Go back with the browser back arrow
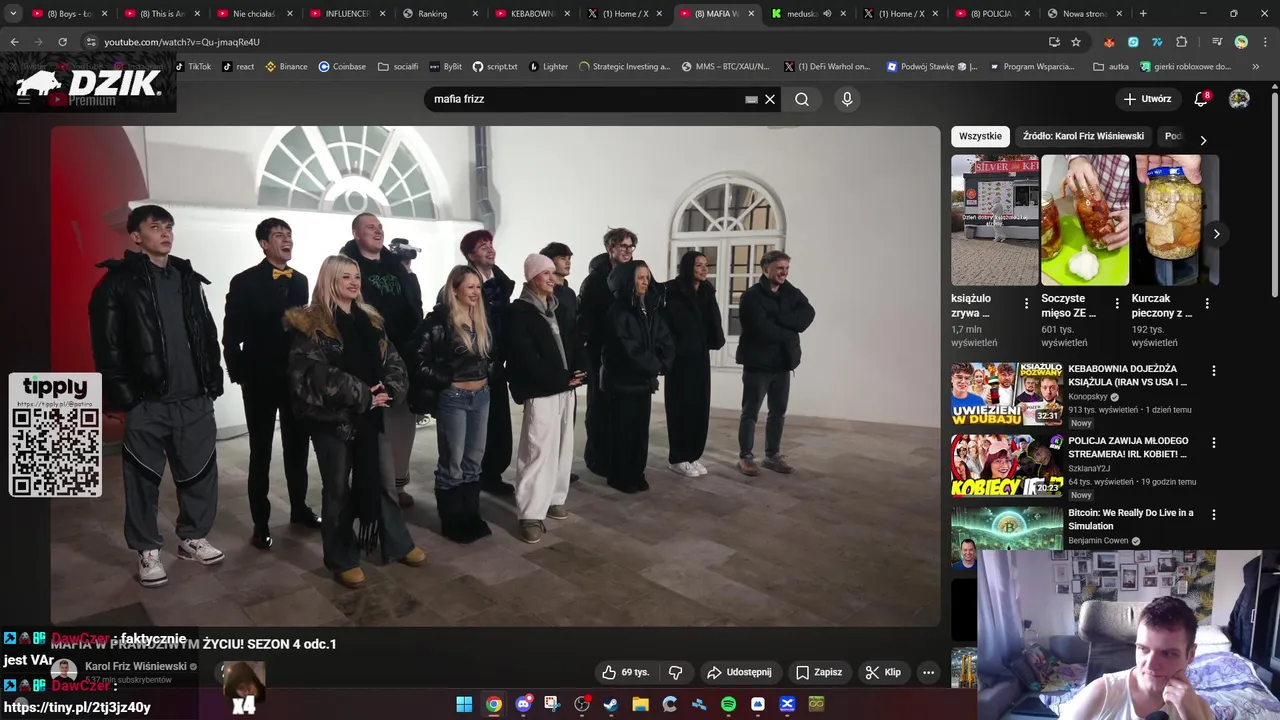The image size is (1280, 720). tap(14, 42)
